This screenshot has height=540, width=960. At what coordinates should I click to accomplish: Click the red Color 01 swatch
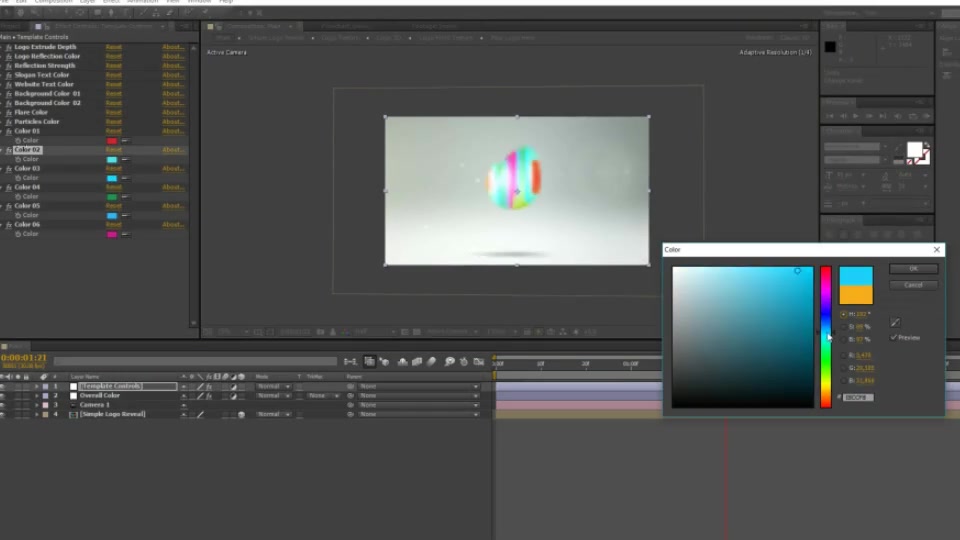(111, 141)
